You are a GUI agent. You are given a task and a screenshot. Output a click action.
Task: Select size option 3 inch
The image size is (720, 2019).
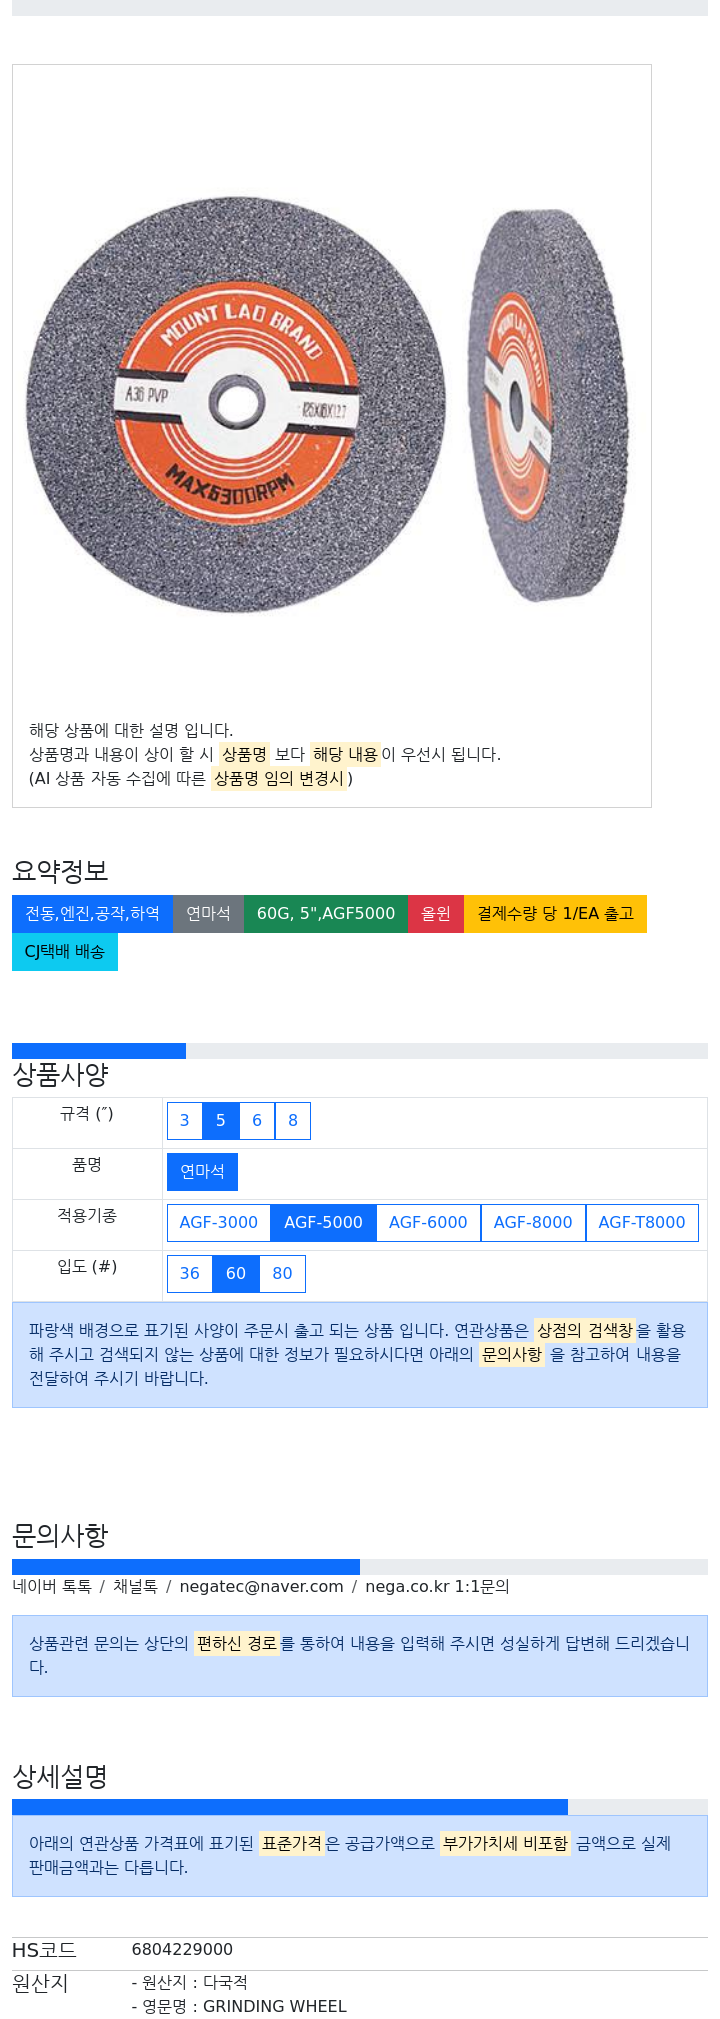(185, 1121)
